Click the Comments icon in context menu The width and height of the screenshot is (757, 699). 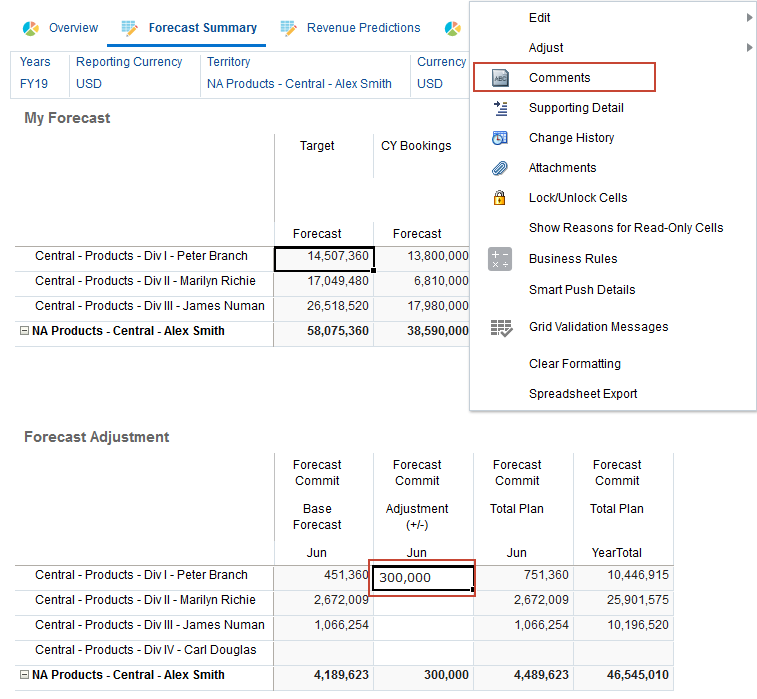click(500, 78)
